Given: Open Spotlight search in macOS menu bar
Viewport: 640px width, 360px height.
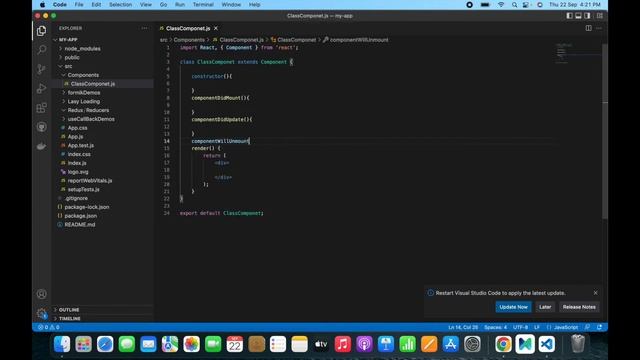Looking at the screenshot, I should 514,4.
